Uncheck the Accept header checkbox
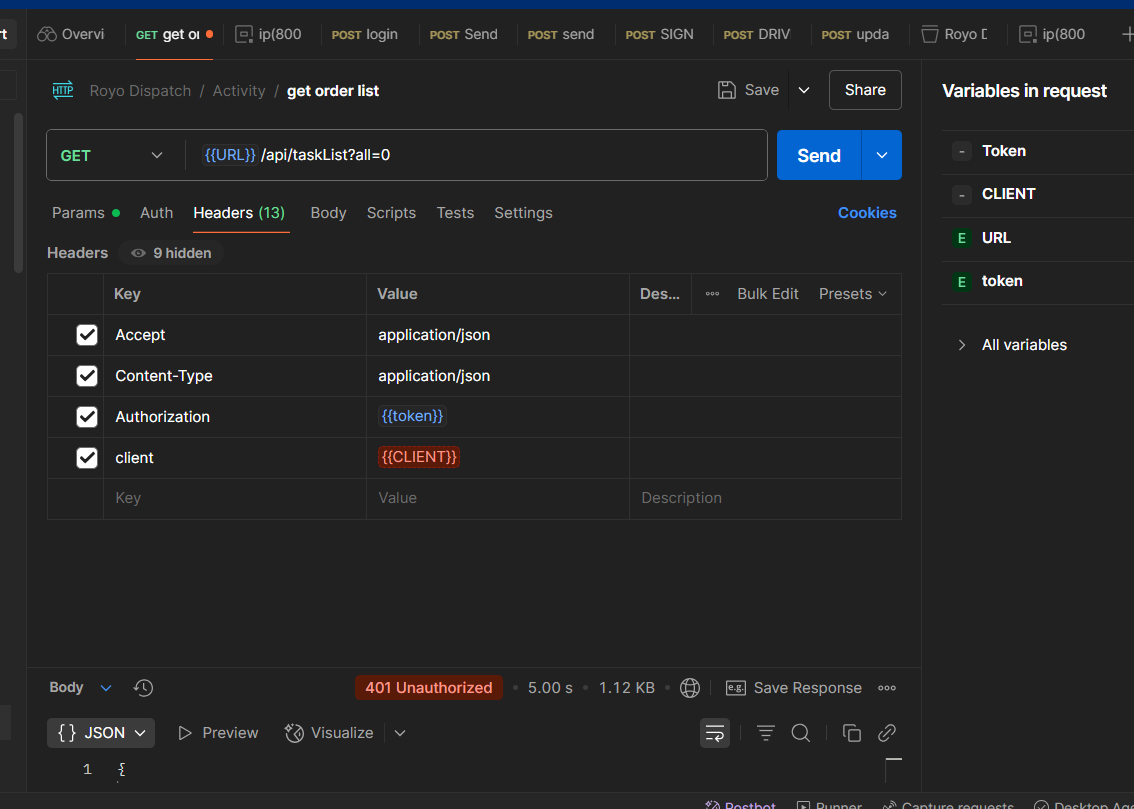 click(87, 335)
